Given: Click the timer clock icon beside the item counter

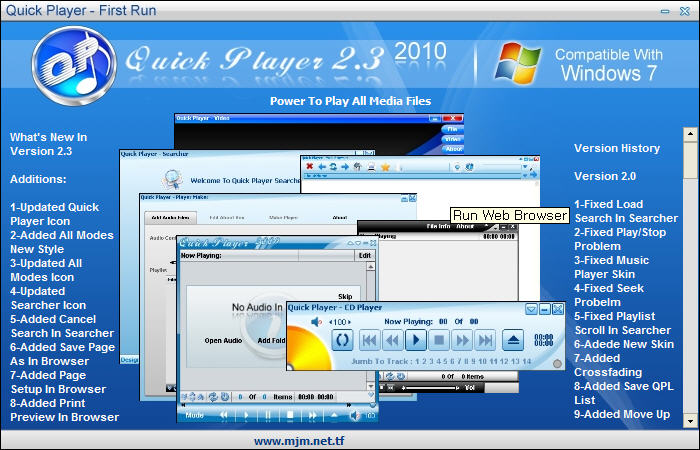Looking at the screenshot, I should pyautogui.click(x=225, y=396).
